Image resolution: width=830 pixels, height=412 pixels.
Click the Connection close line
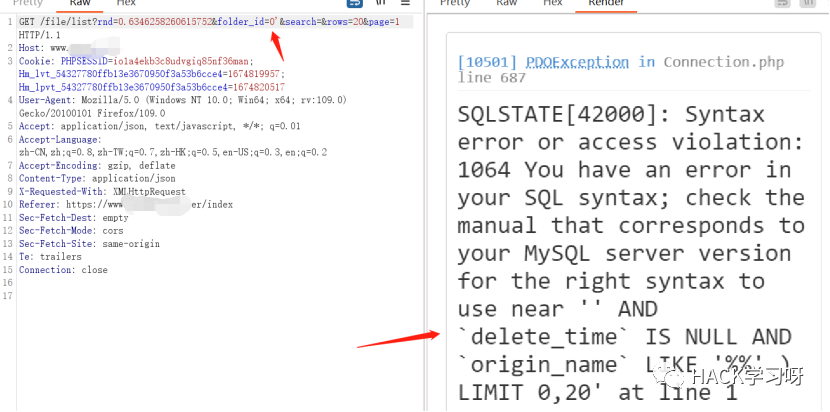click(64, 270)
